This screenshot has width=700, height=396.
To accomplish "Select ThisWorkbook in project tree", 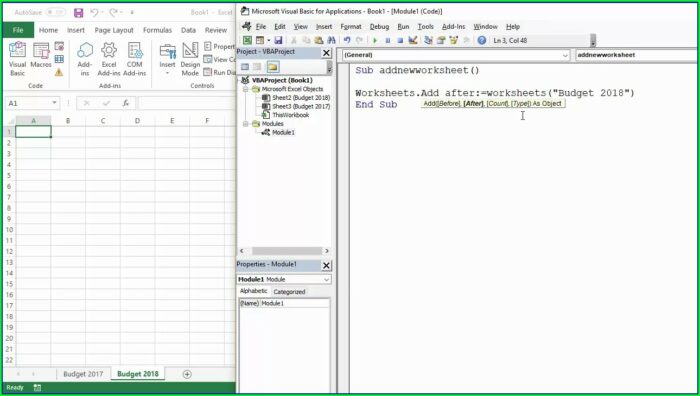I will point(290,115).
